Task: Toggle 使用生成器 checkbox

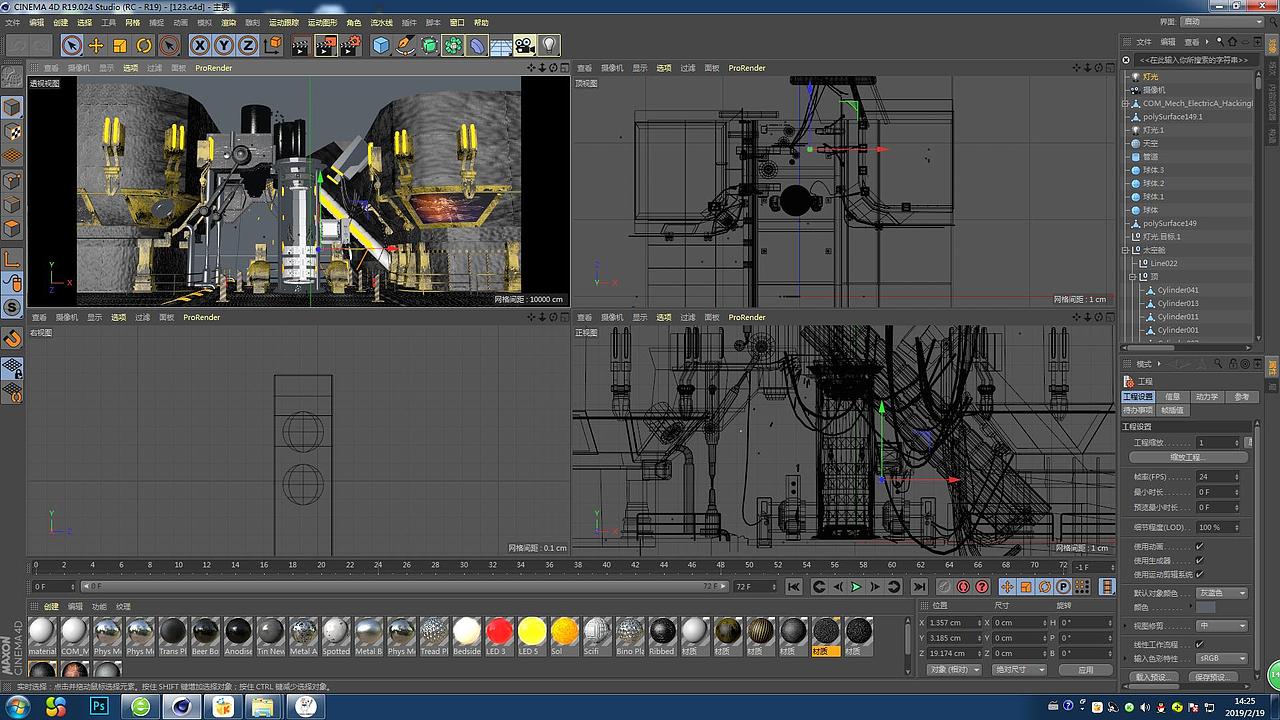Action: (1199, 561)
